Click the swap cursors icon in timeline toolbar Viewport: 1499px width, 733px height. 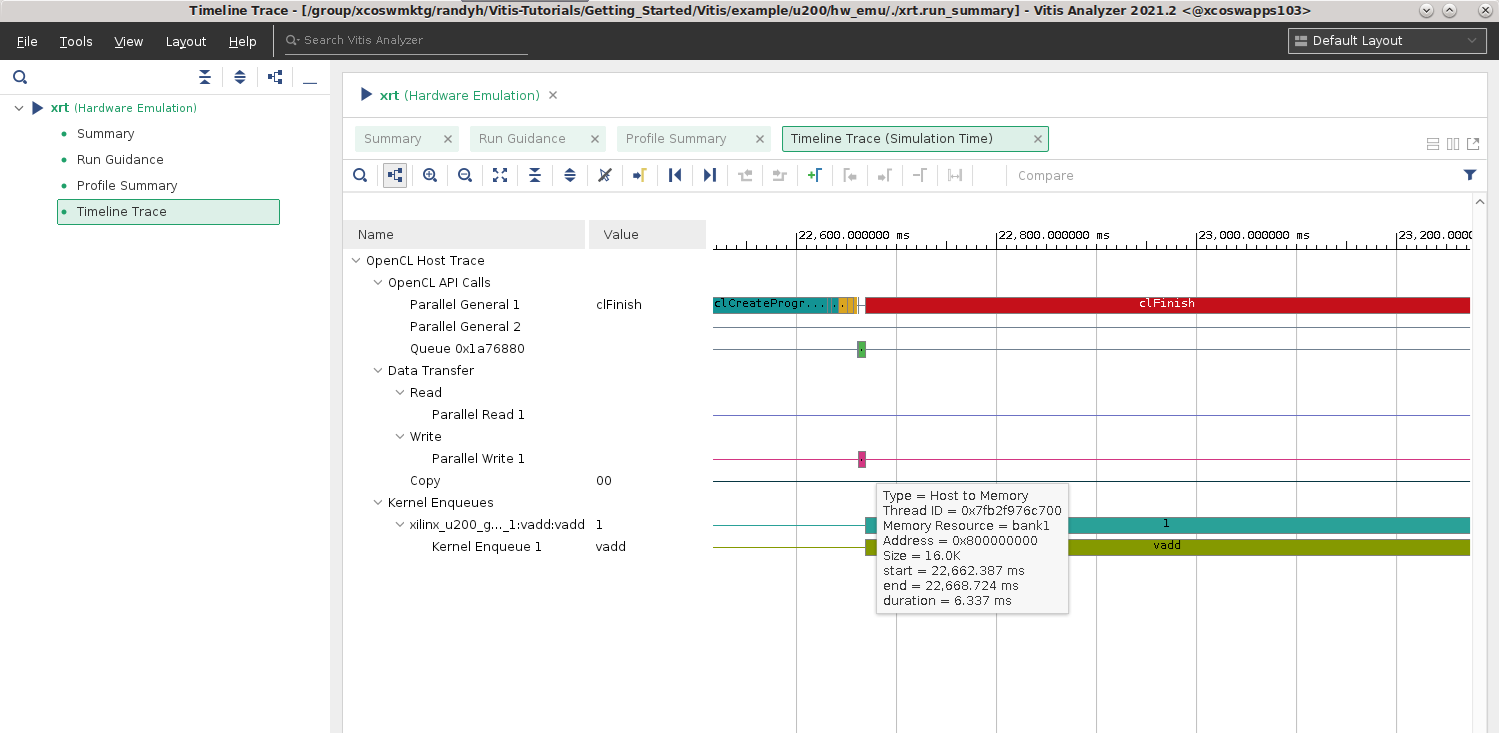coord(955,175)
